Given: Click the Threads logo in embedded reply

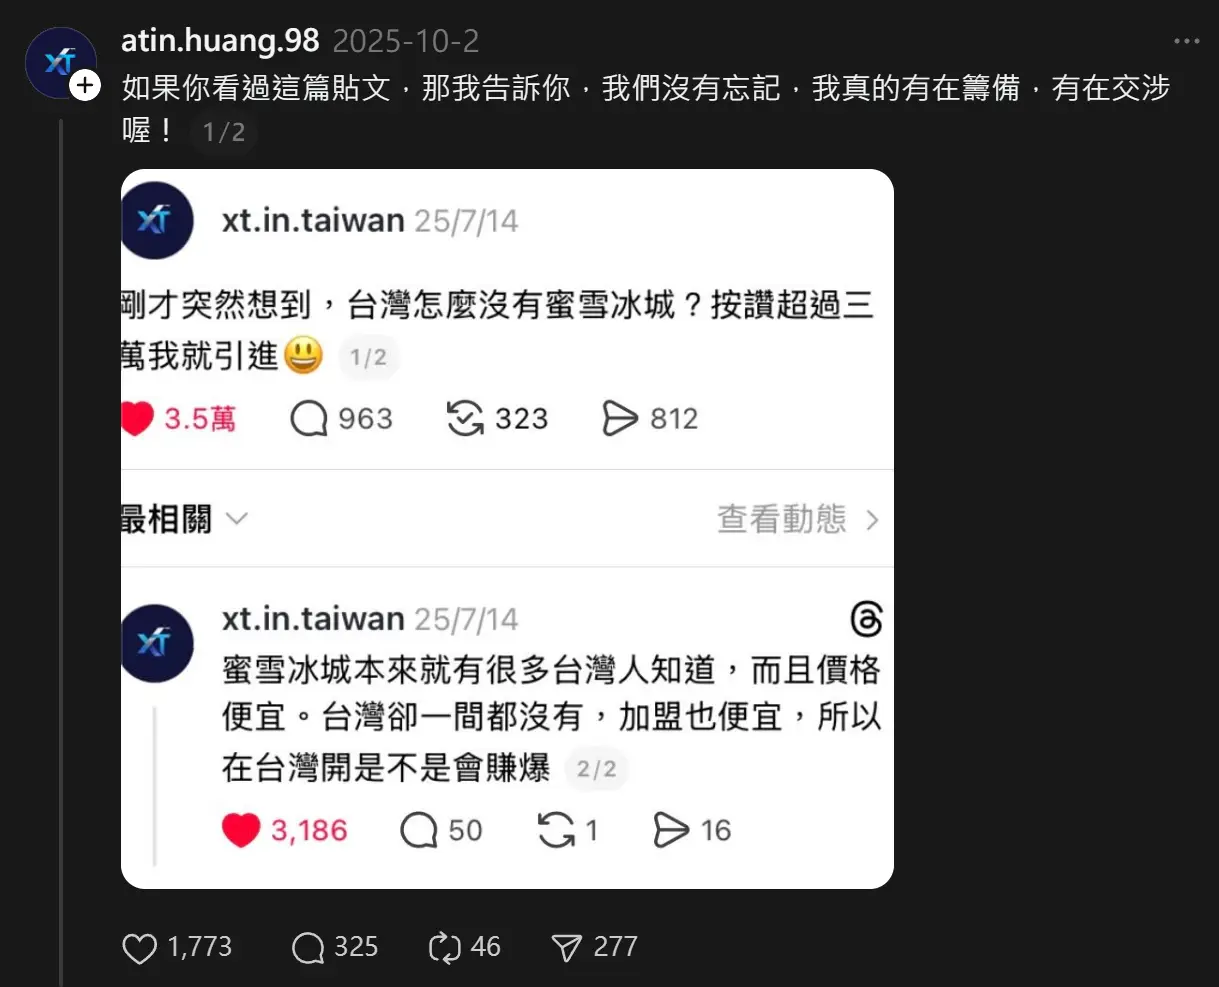Looking at the screenshot, I should click(x=866, y=620).
